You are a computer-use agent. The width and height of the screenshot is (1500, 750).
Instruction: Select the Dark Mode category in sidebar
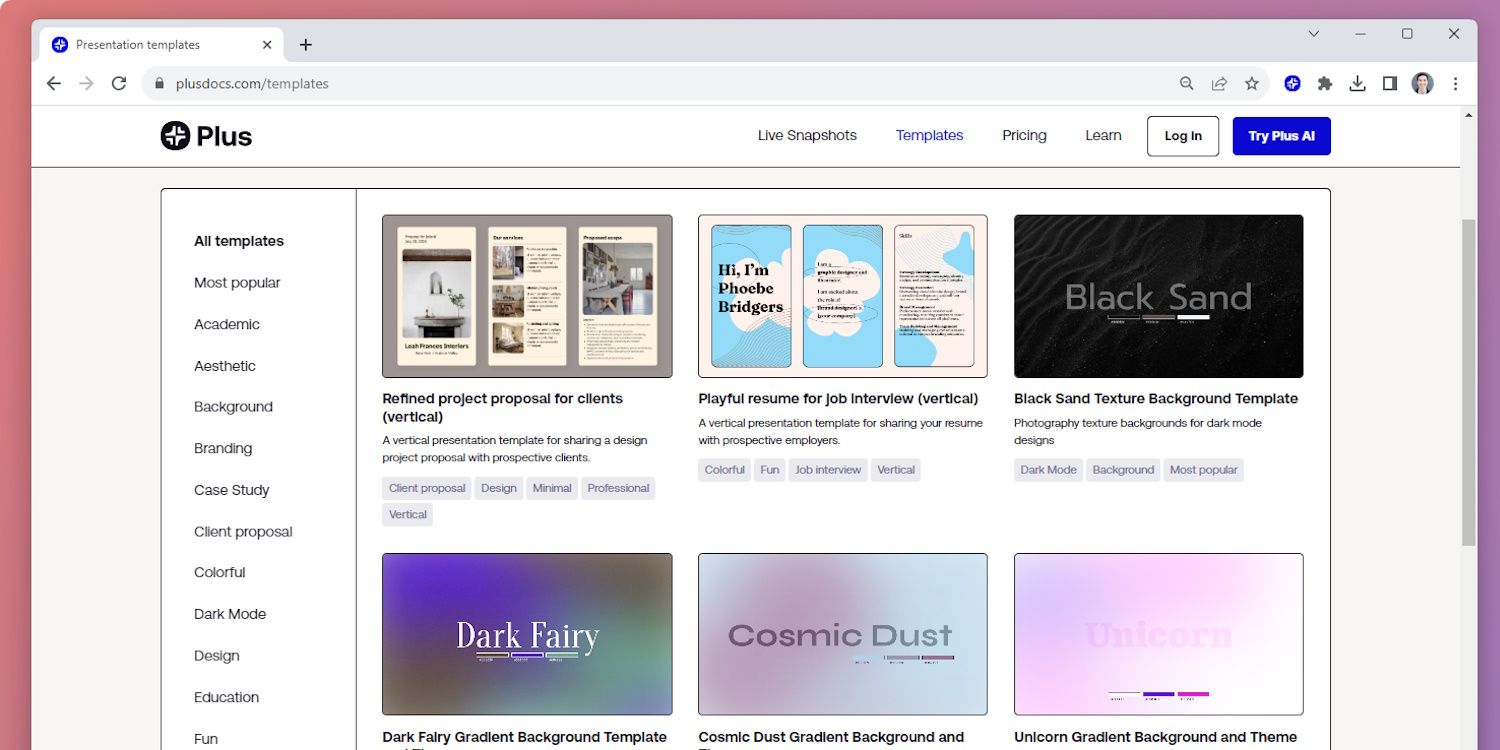click(230, 614)
